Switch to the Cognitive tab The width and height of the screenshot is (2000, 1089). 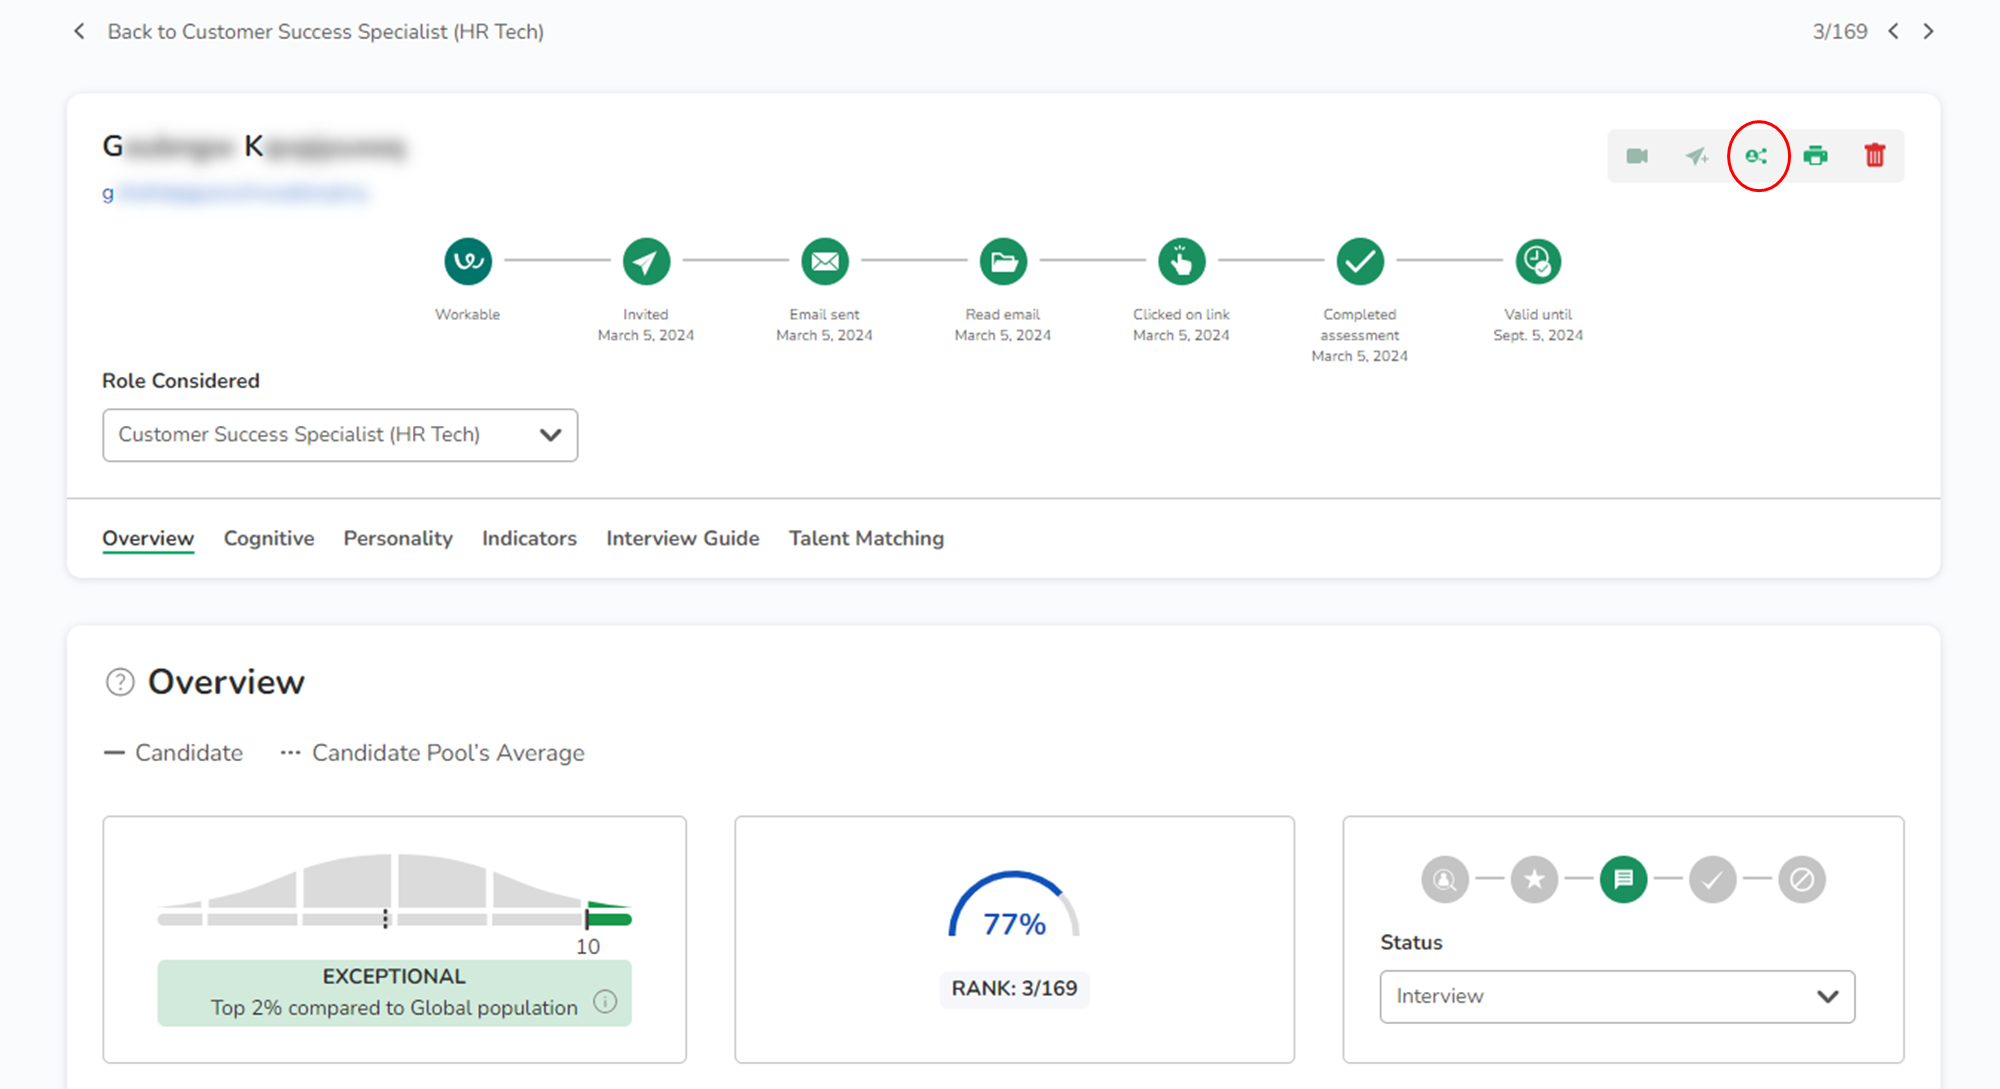point(269,539)
